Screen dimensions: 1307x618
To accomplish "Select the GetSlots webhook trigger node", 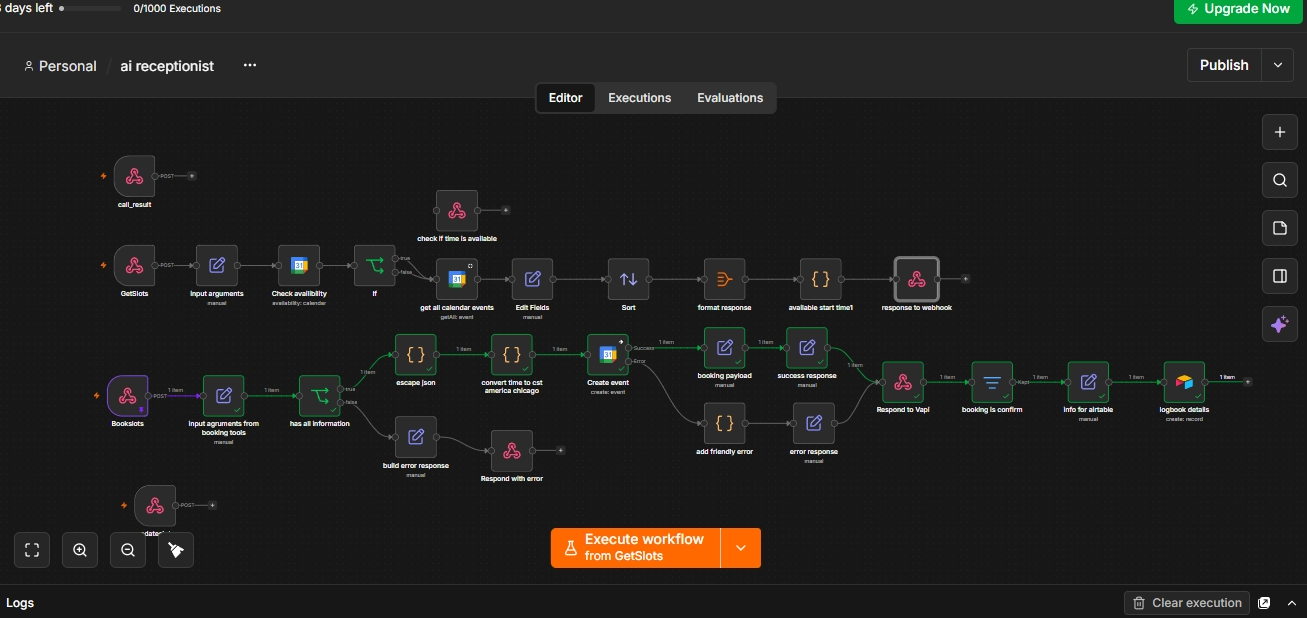I will pos(134,266).
